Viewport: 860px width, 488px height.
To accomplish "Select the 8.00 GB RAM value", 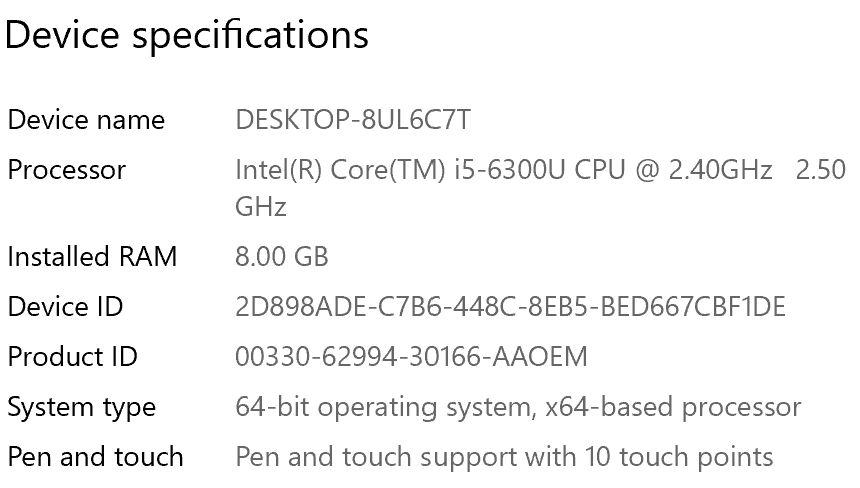I will 281,257.
